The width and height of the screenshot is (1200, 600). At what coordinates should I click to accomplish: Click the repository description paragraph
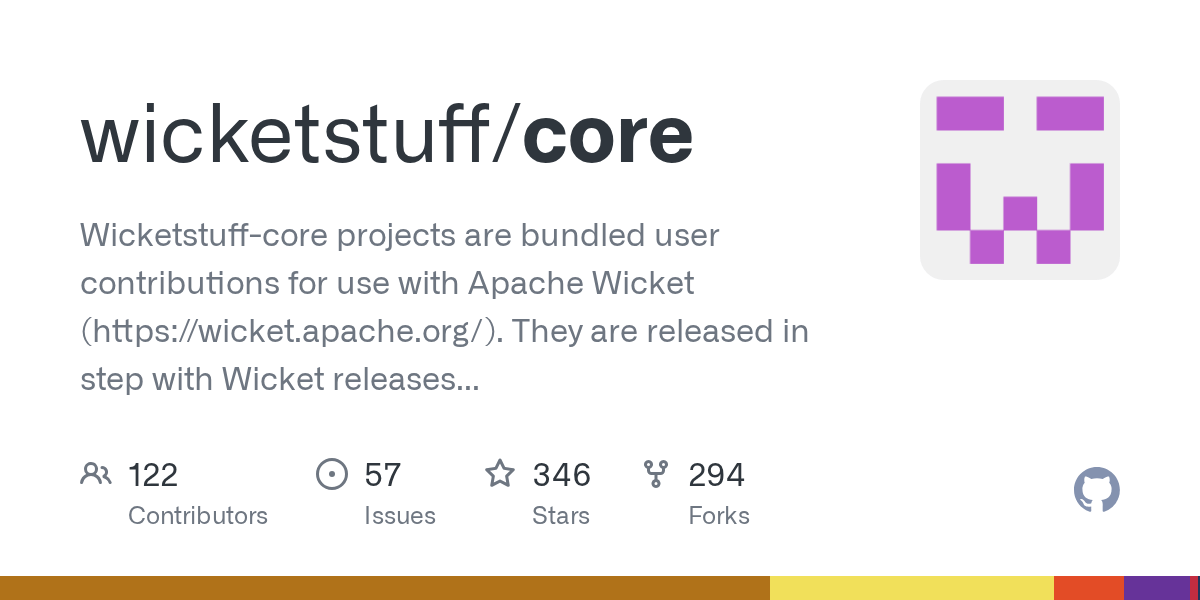[444, 307]
